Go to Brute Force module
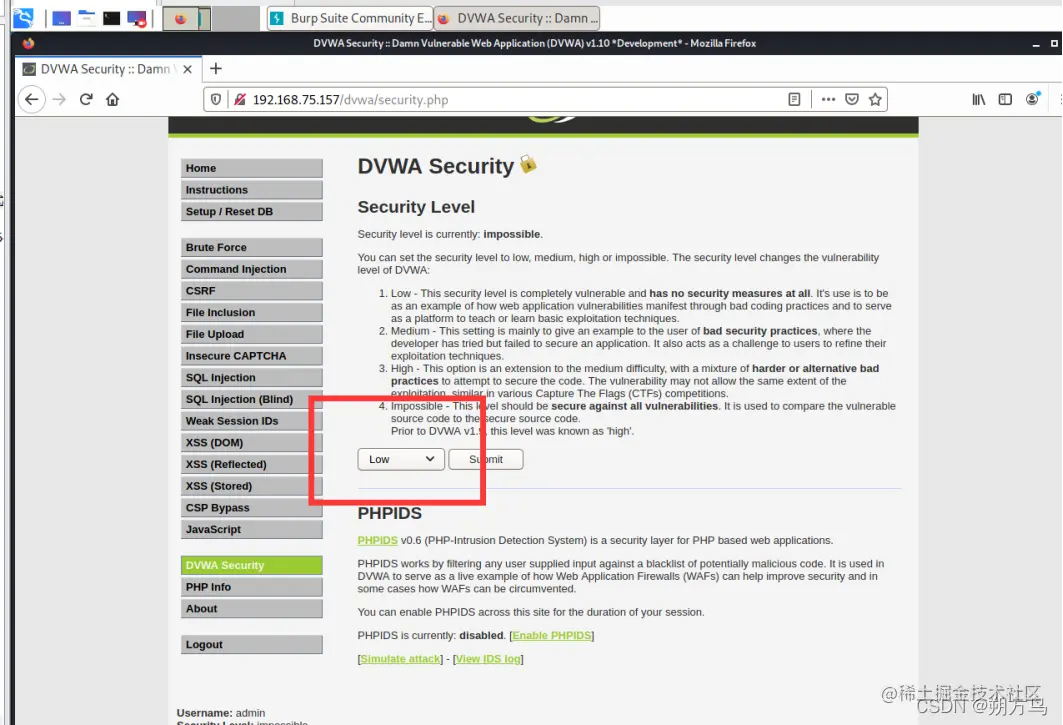This screenshot has height=725, width=1063. pyautogui.click(x=252, y=248)
